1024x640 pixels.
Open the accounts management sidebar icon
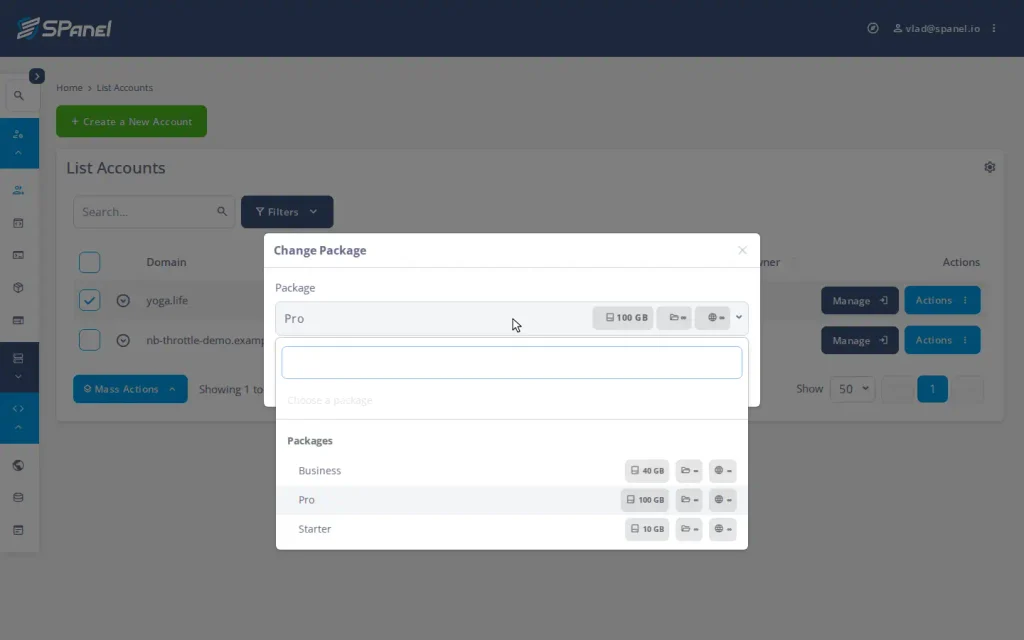point(18,135)
